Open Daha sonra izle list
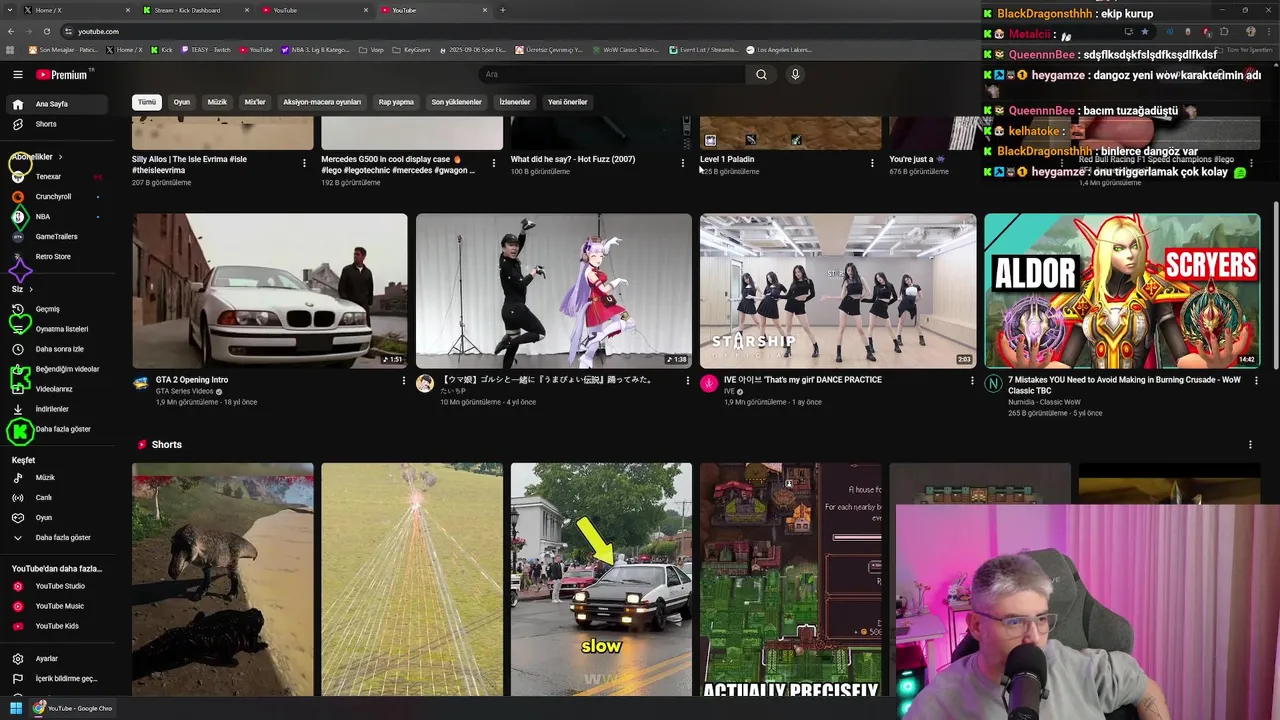 click(x=56, y=349)
